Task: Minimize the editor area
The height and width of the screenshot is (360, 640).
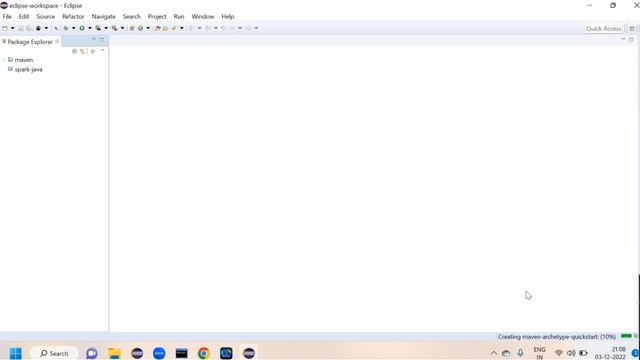Action: [x=623, y=39]
